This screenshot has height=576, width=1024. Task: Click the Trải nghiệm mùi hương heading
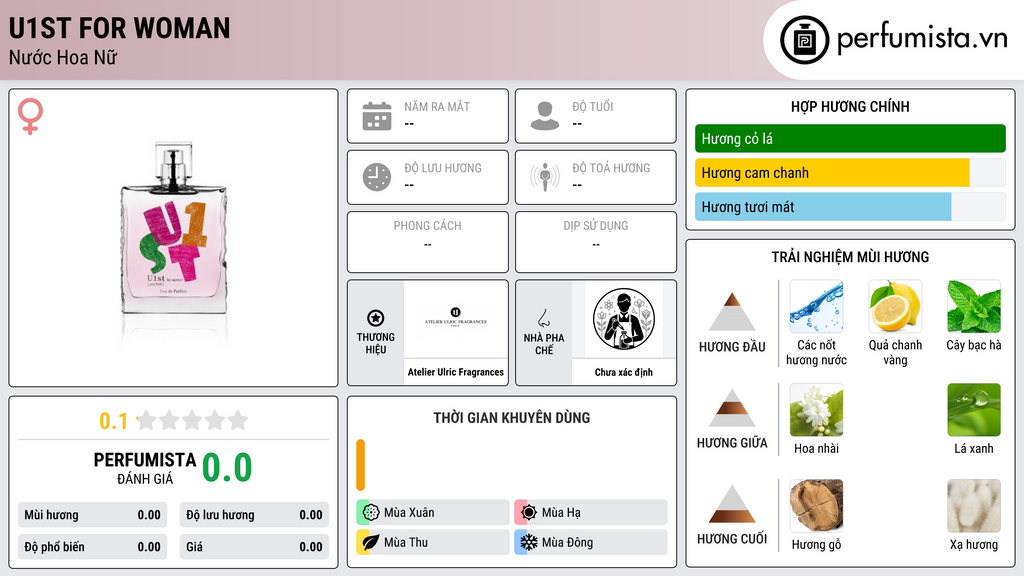coord(850,257)
